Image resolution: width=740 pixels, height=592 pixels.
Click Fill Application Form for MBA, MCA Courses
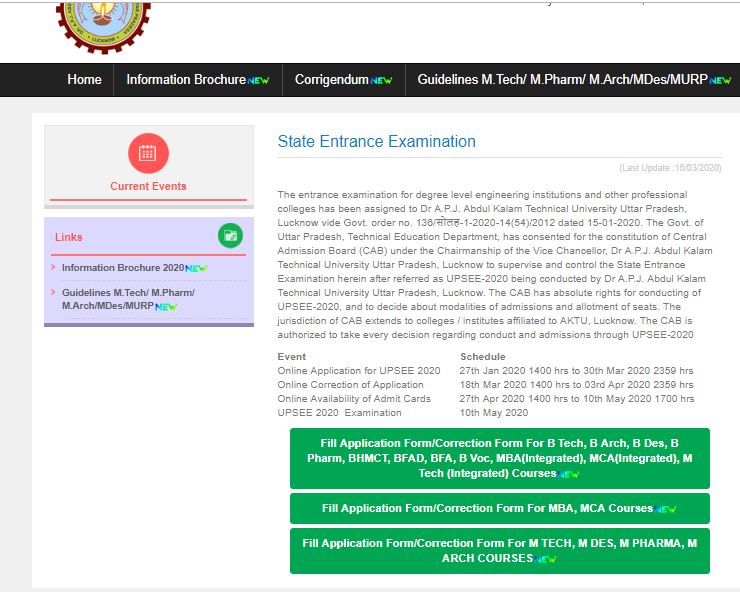click(x=487, y=508)
